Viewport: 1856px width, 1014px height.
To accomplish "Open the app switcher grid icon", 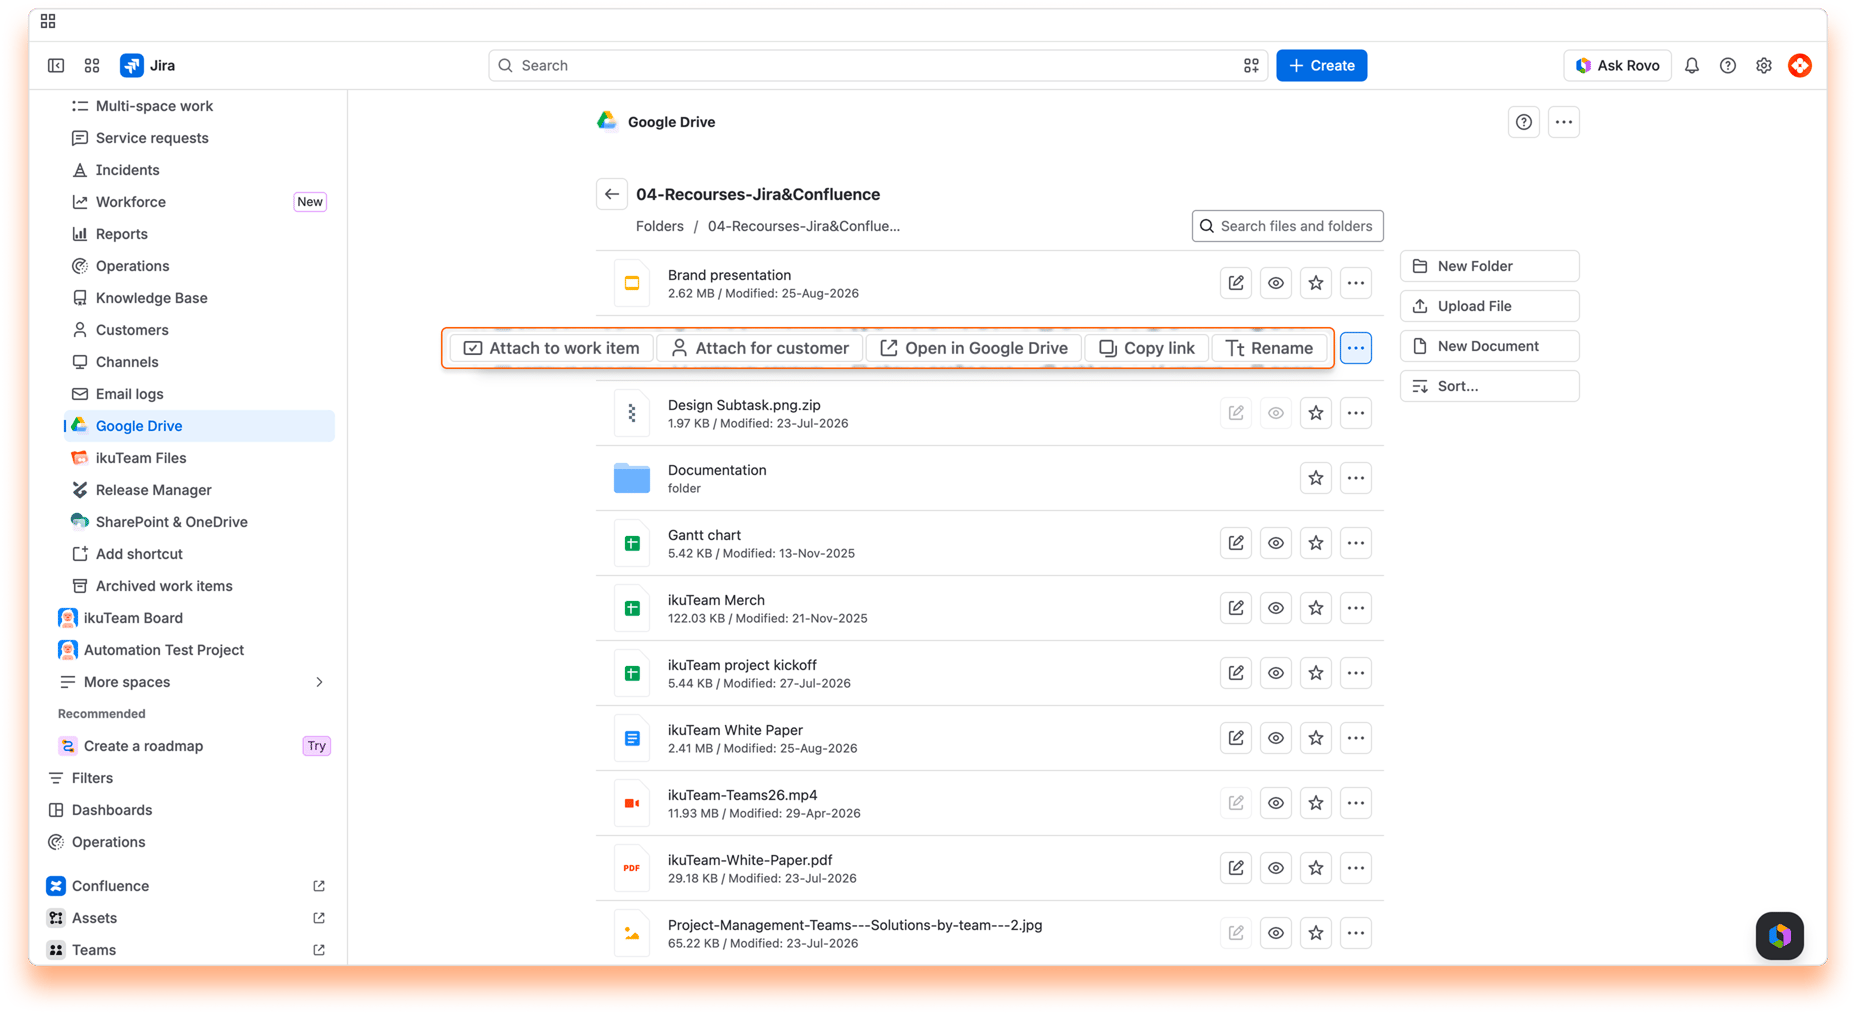I will pyautogui.click(x=92, y=65).
